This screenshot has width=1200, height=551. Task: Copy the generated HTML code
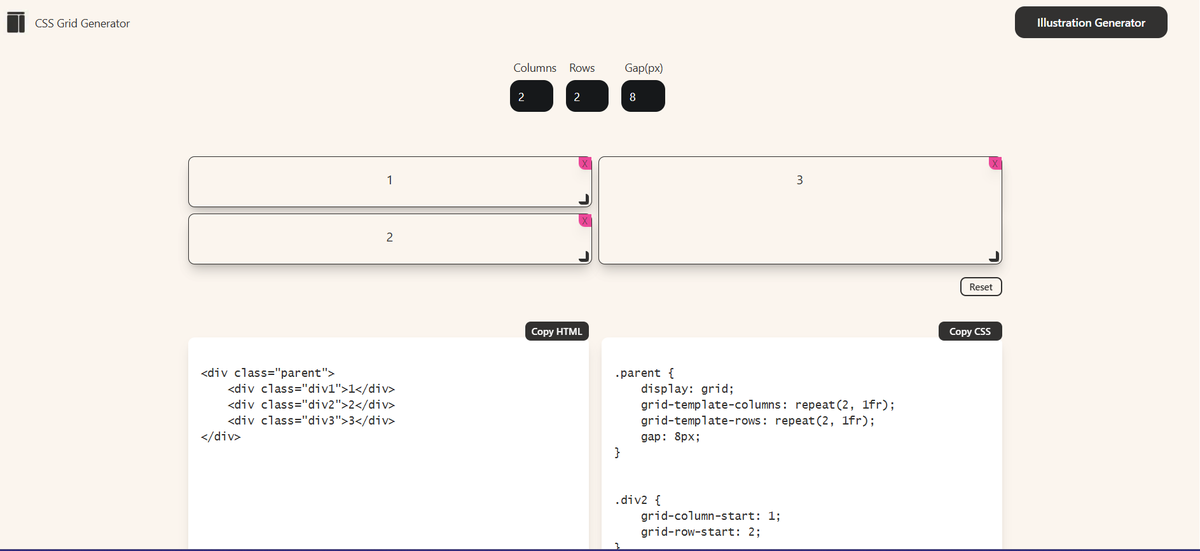[557, 331]
